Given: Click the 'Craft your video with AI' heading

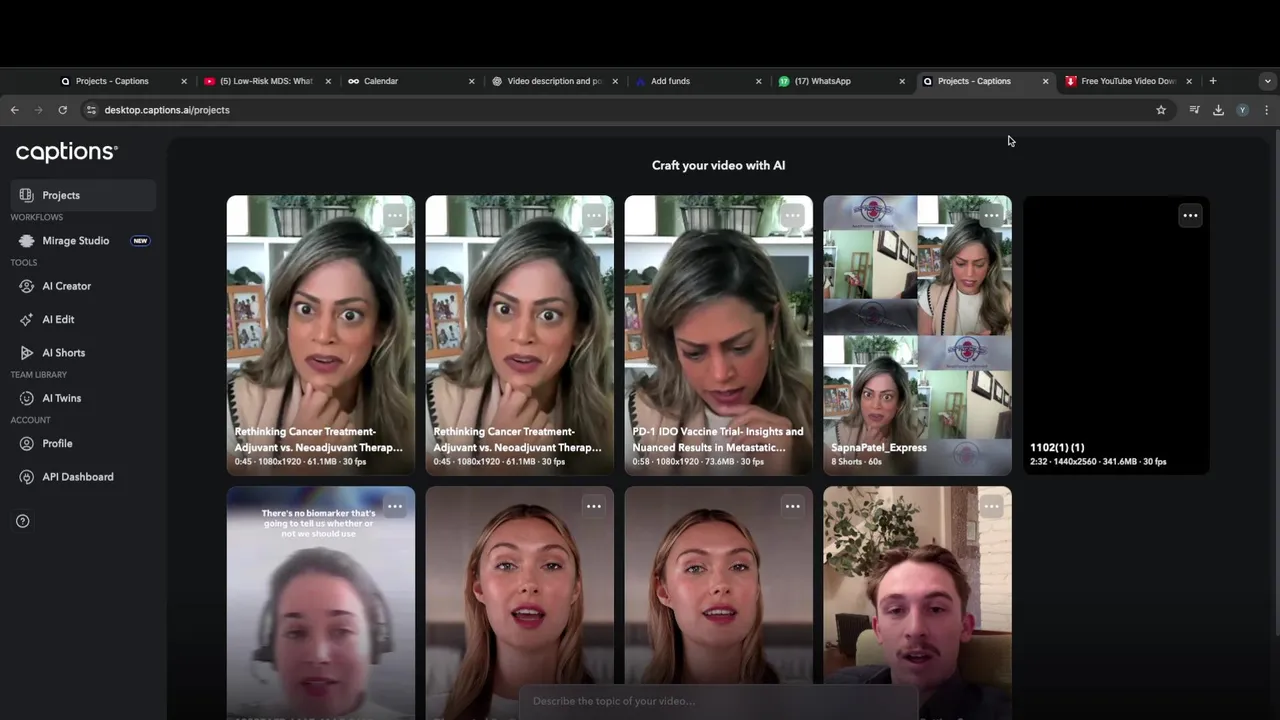Looking at the screenshot, I should pos(718,165).
